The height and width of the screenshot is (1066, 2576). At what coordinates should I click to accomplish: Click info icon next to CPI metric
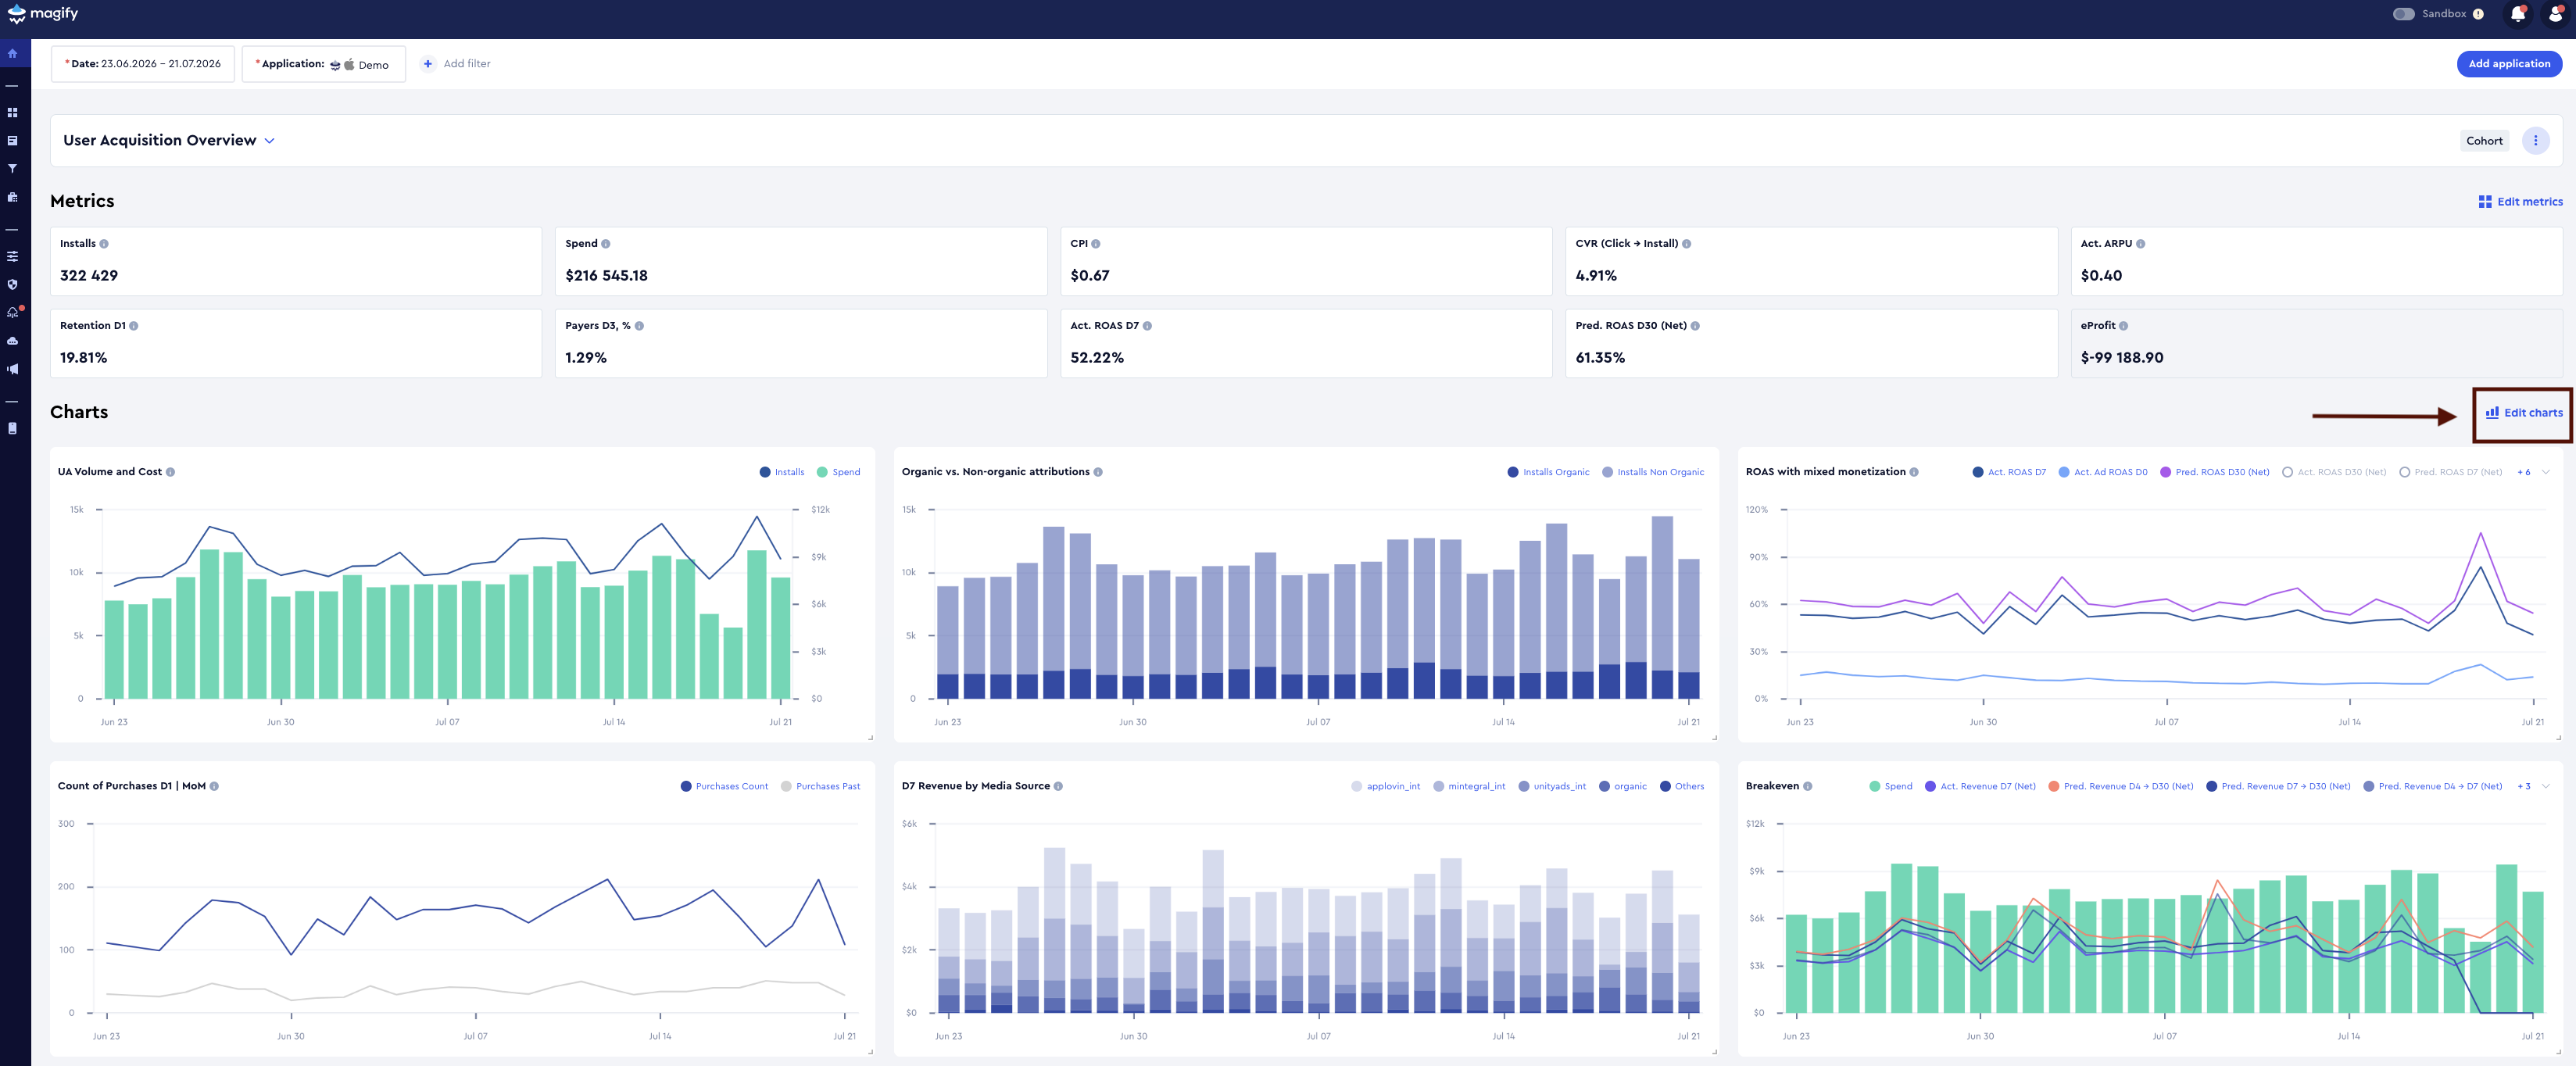click(x=1096, y=244)
